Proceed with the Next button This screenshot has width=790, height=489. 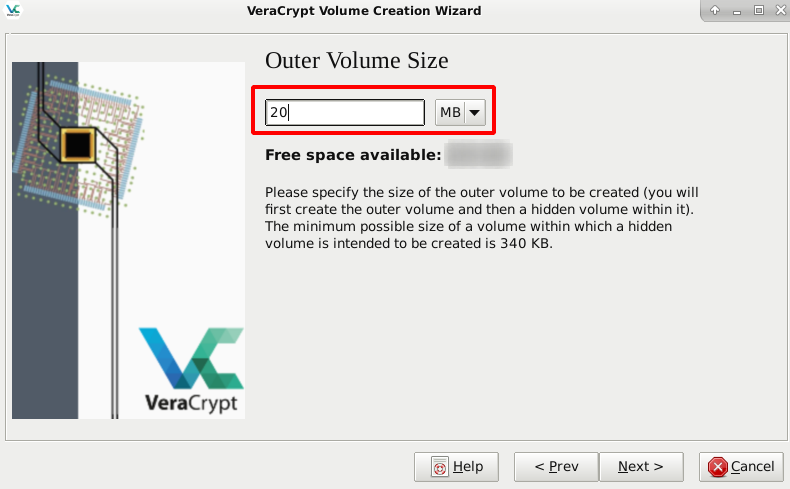pos(641,467)
